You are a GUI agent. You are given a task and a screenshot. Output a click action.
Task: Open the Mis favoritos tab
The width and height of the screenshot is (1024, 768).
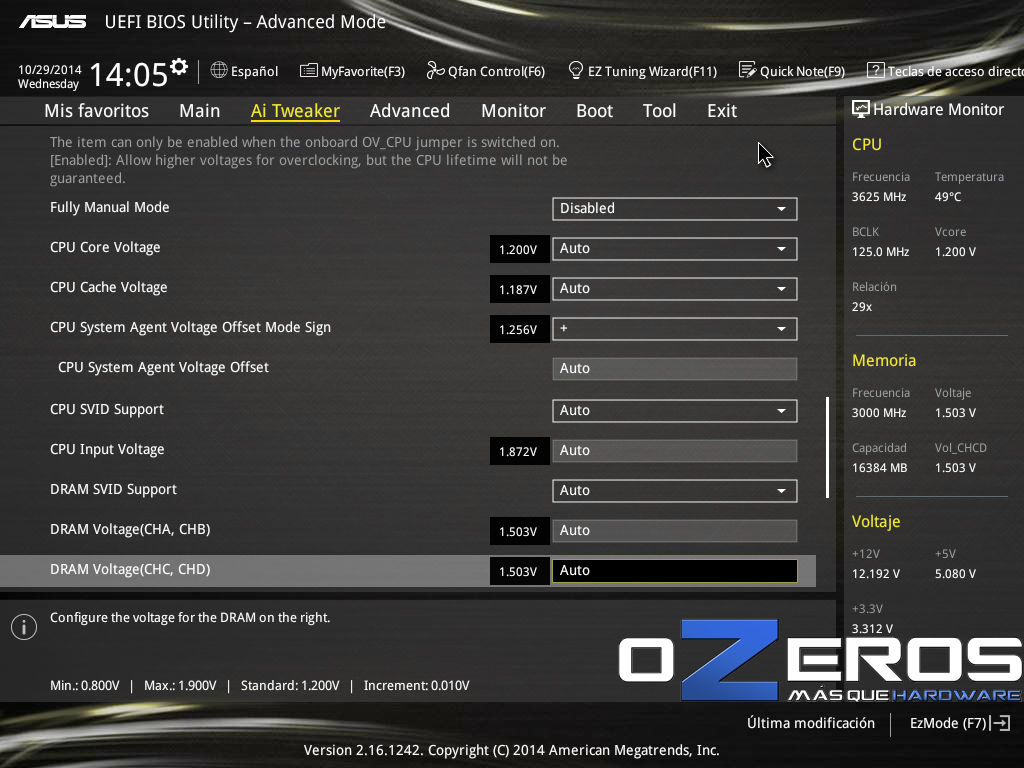(97, 111)
